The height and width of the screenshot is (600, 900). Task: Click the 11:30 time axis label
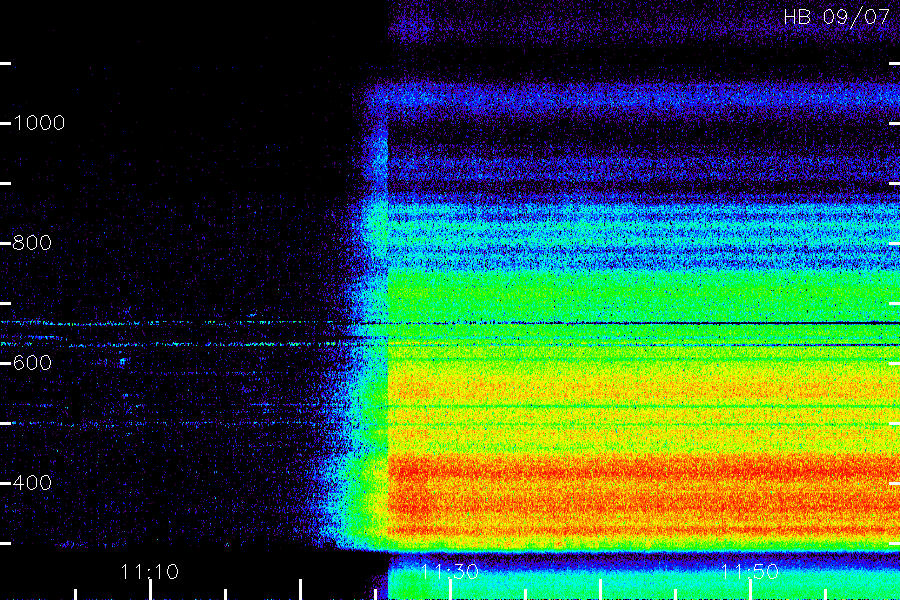(x=449, y=572)
